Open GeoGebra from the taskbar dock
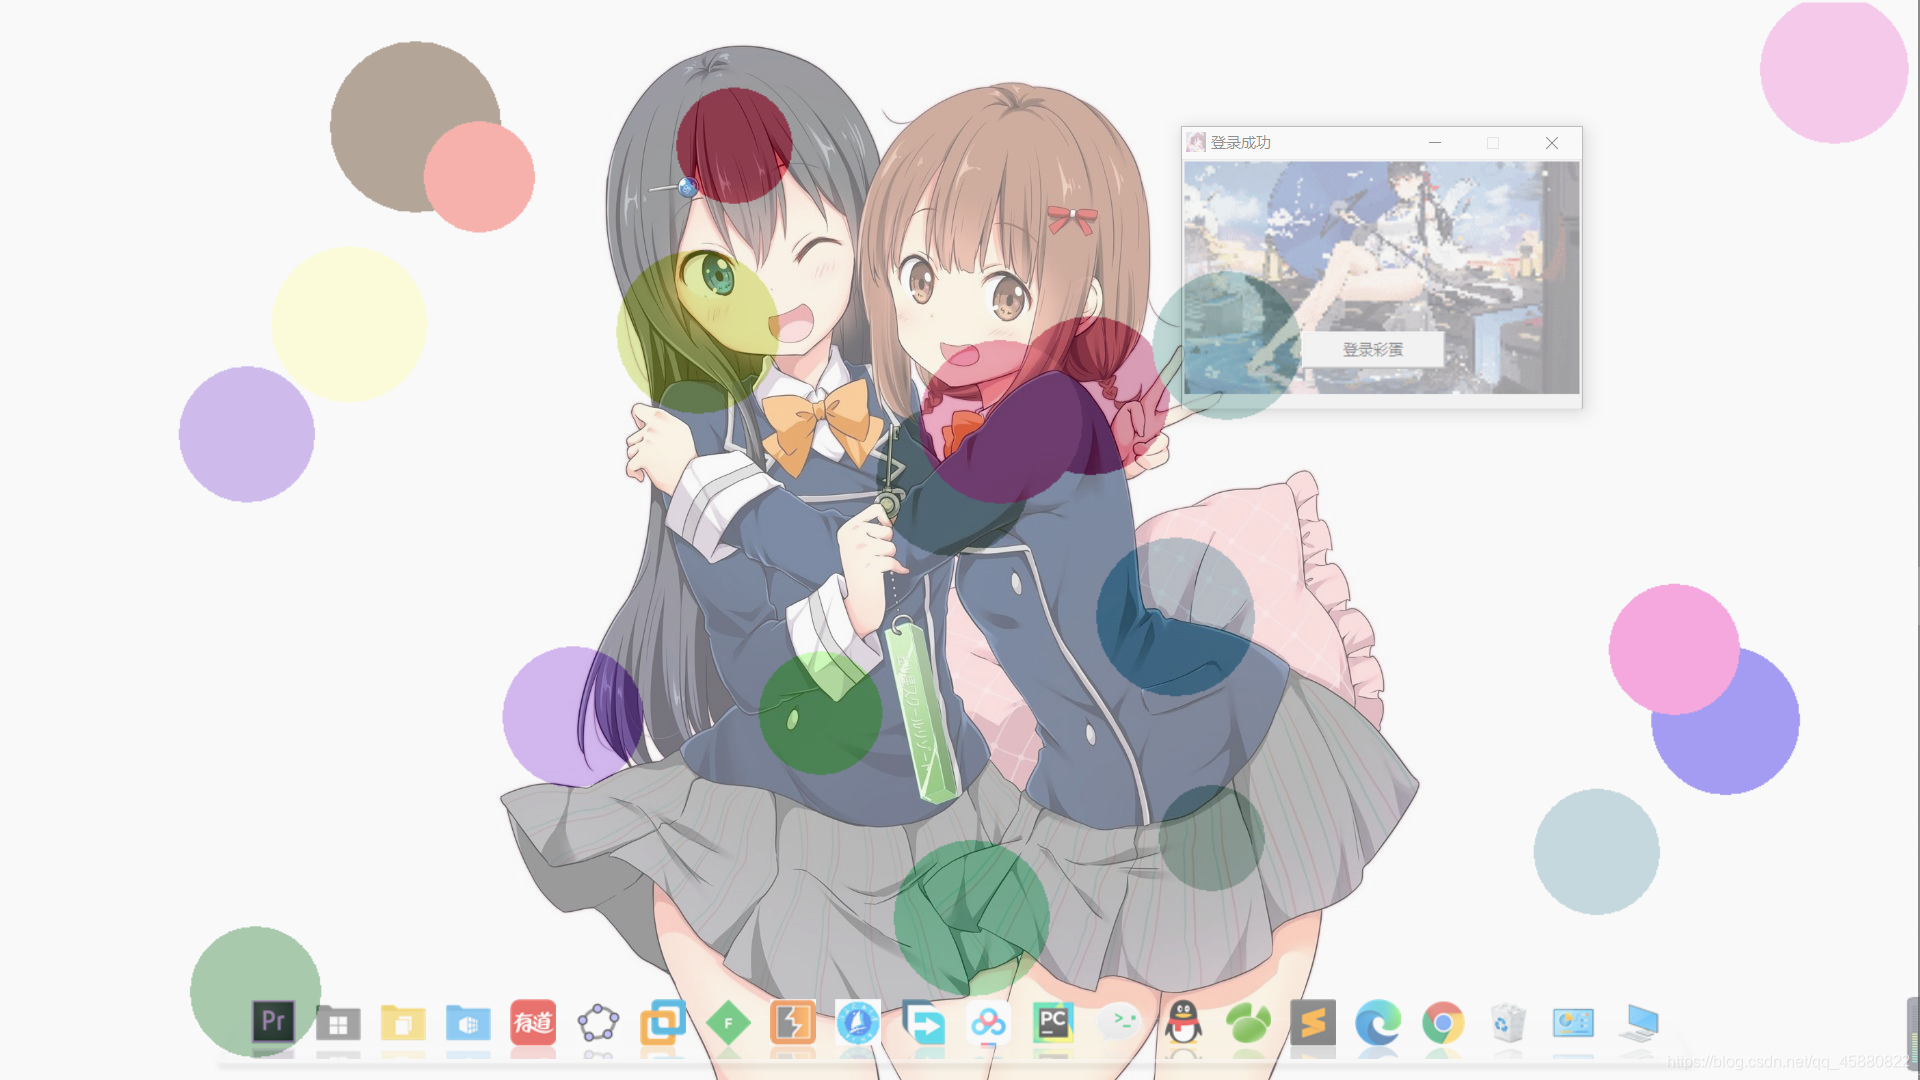 click(598, 1024)
